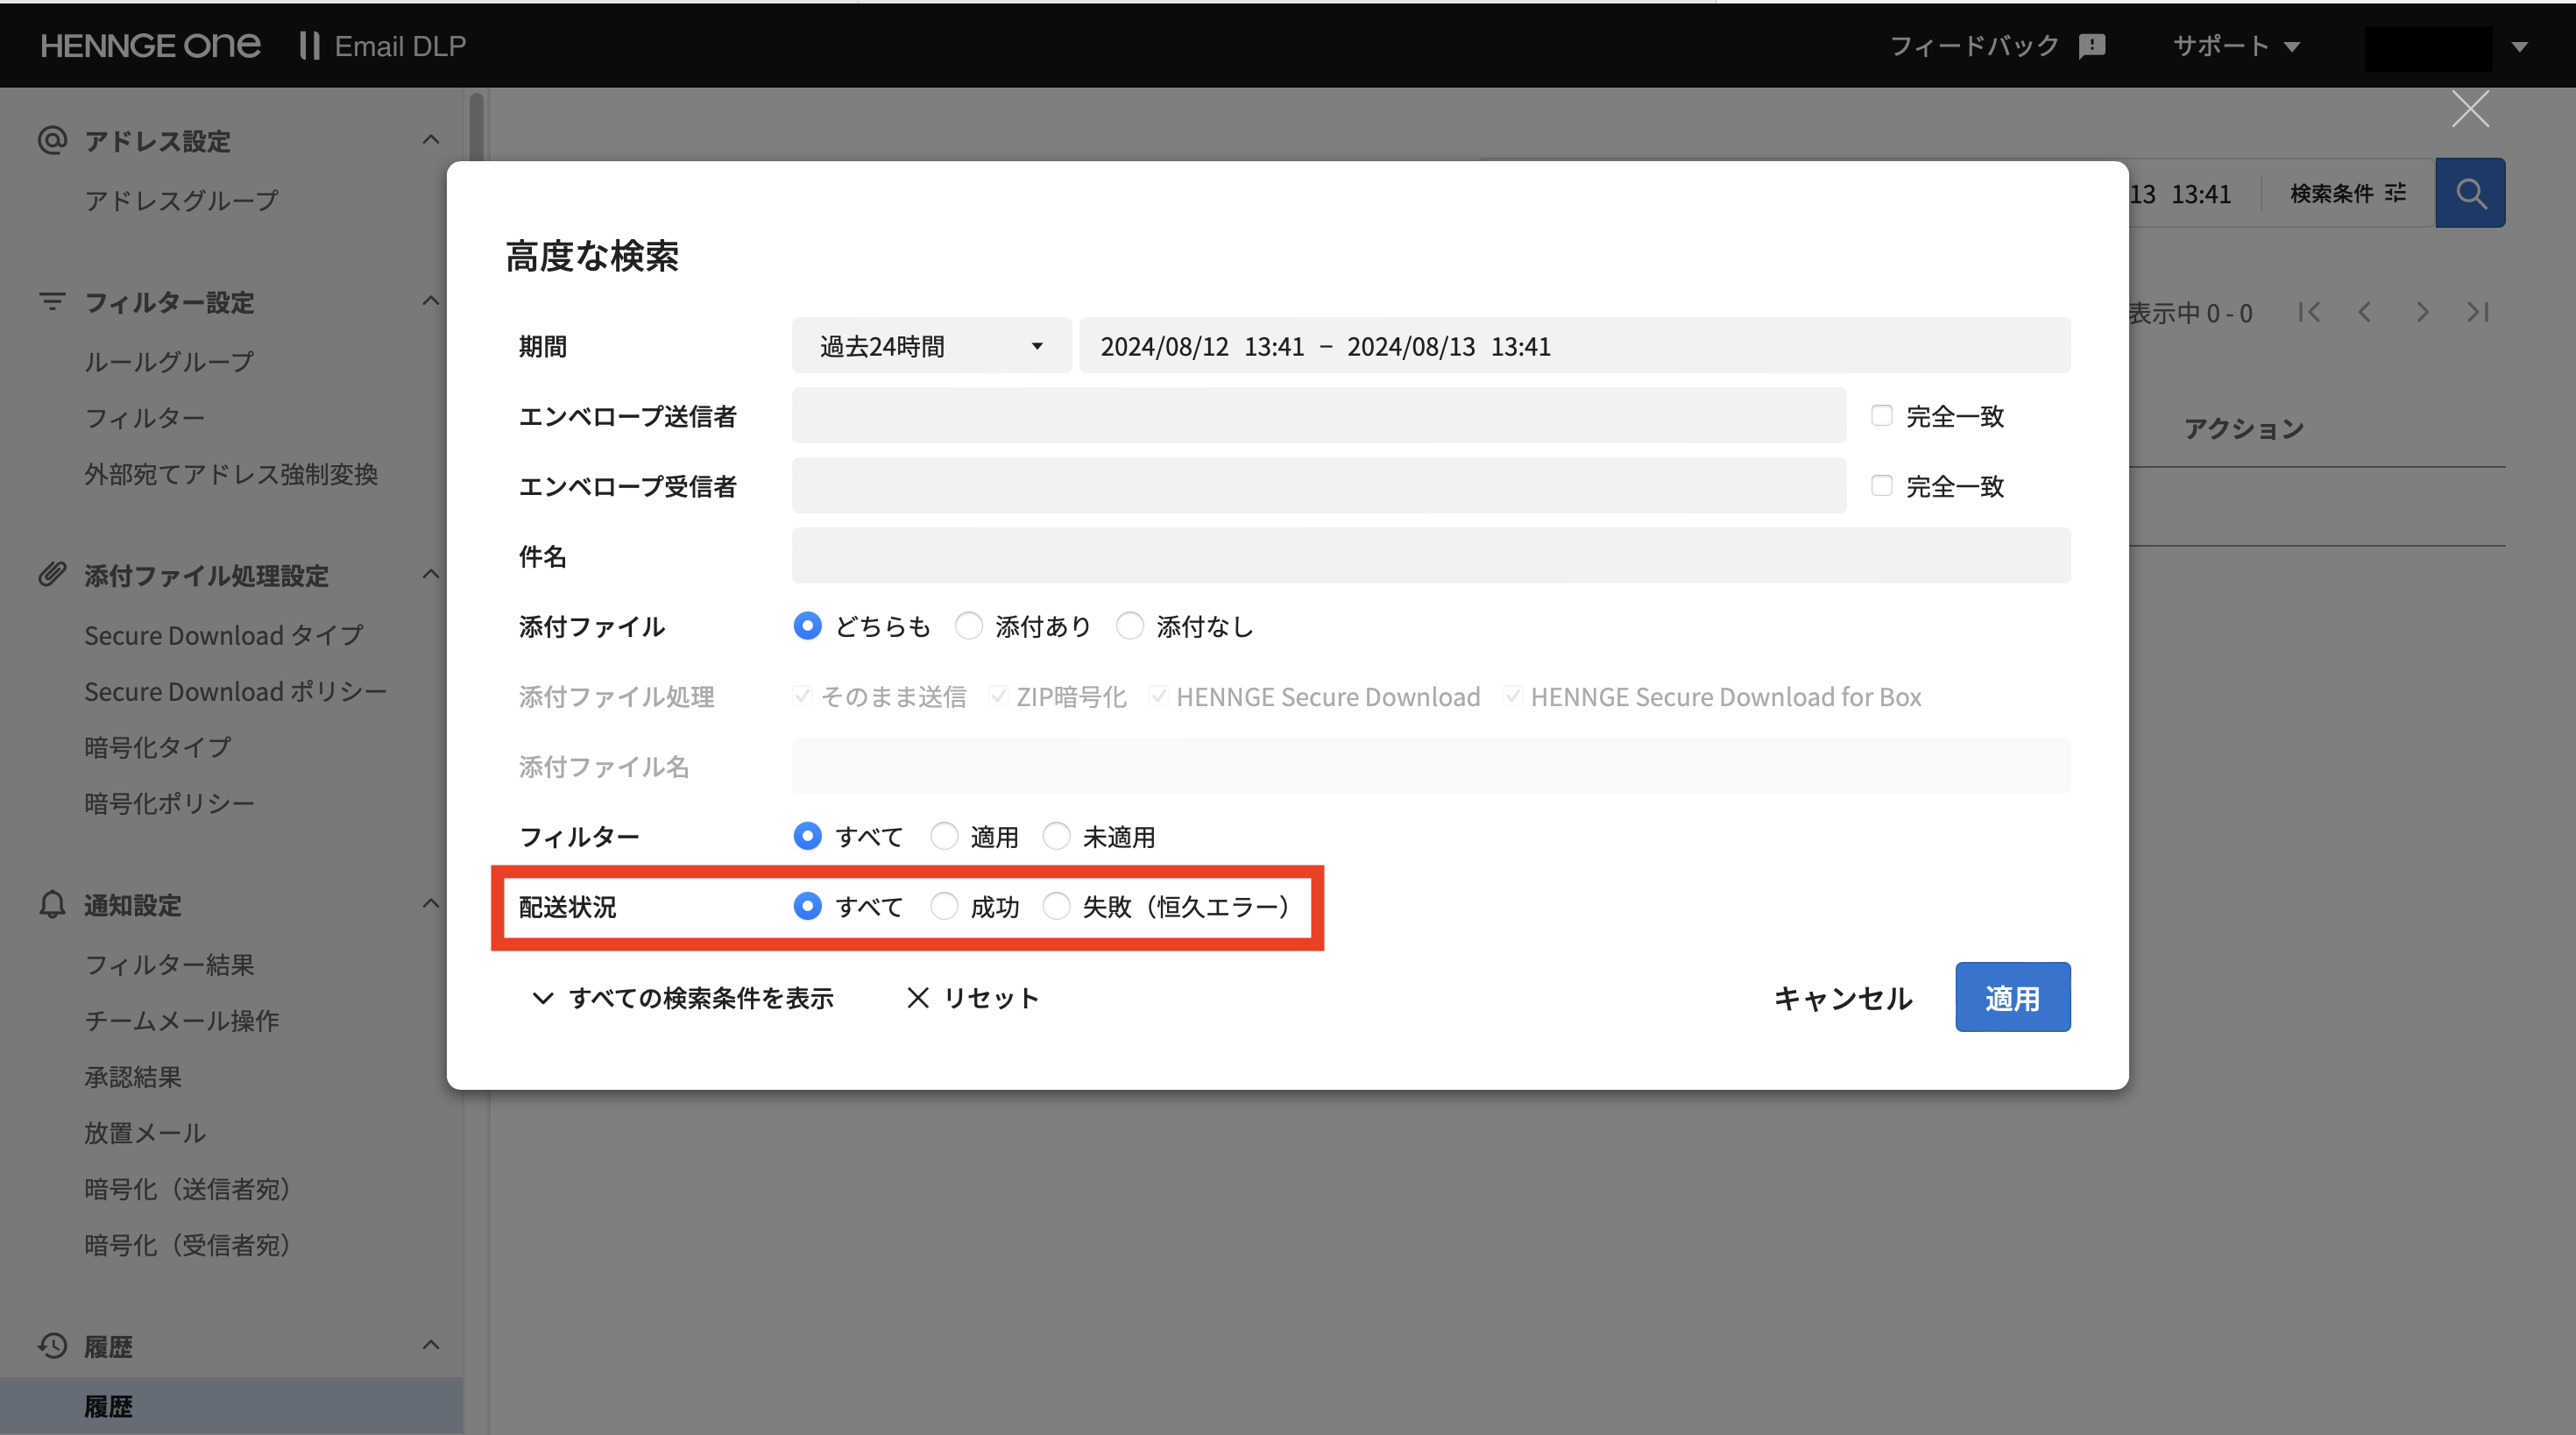2576x1435 pixels.
Task: Click the 適用 apply button
Action: point(2012,997)
